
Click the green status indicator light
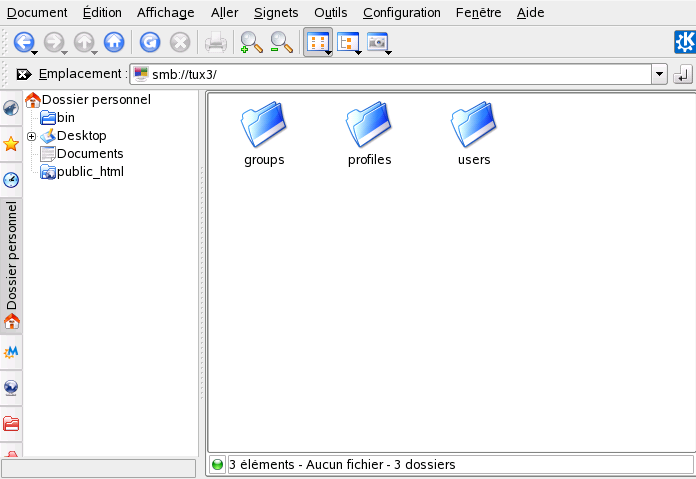218,464
